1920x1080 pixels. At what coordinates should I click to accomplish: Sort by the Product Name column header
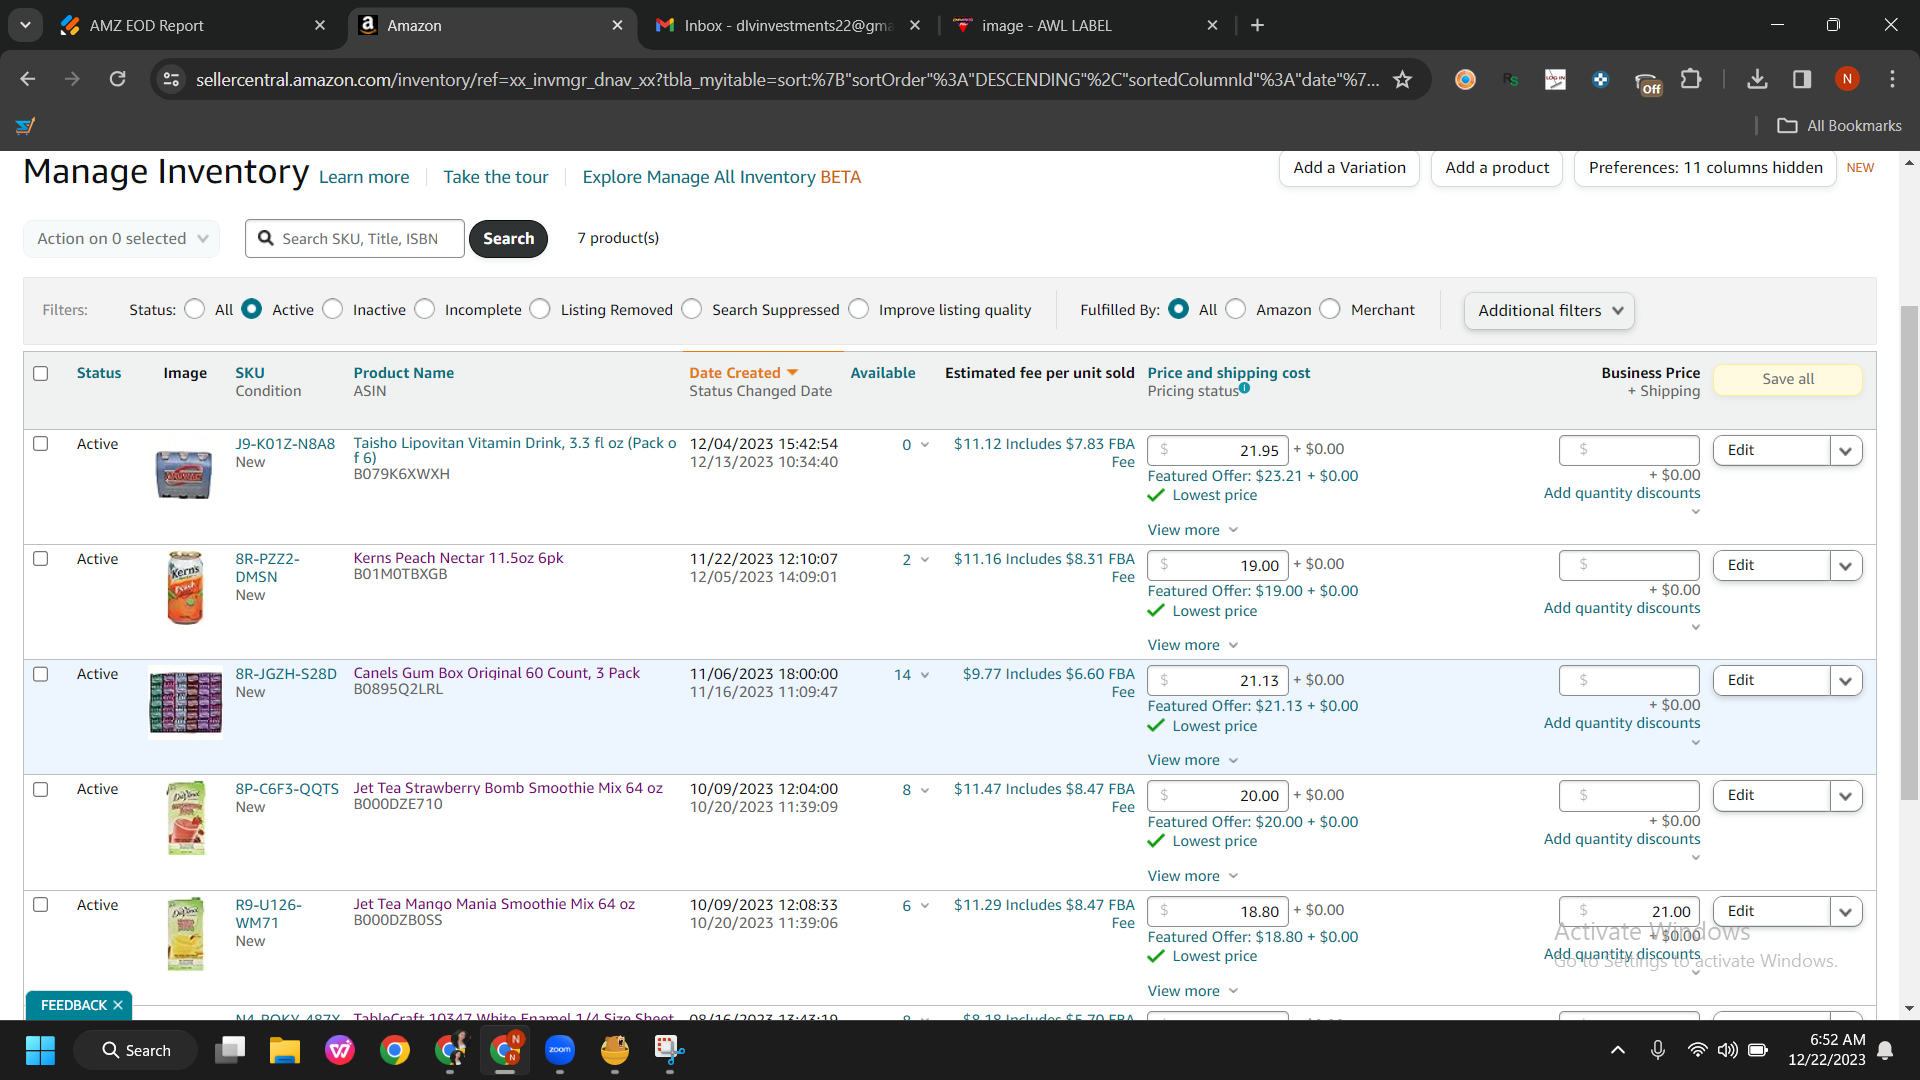[x=403, y=373]
